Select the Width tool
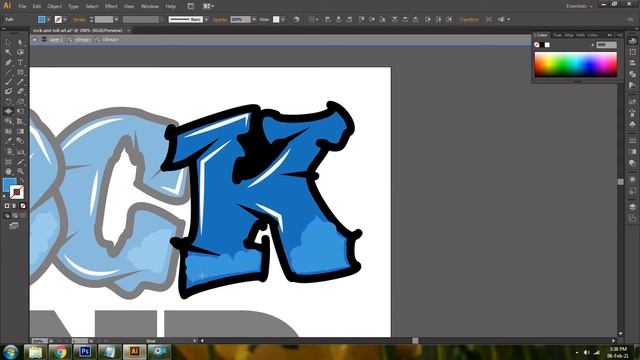Viewport: 640px width, 360px height. pos(8,111)
